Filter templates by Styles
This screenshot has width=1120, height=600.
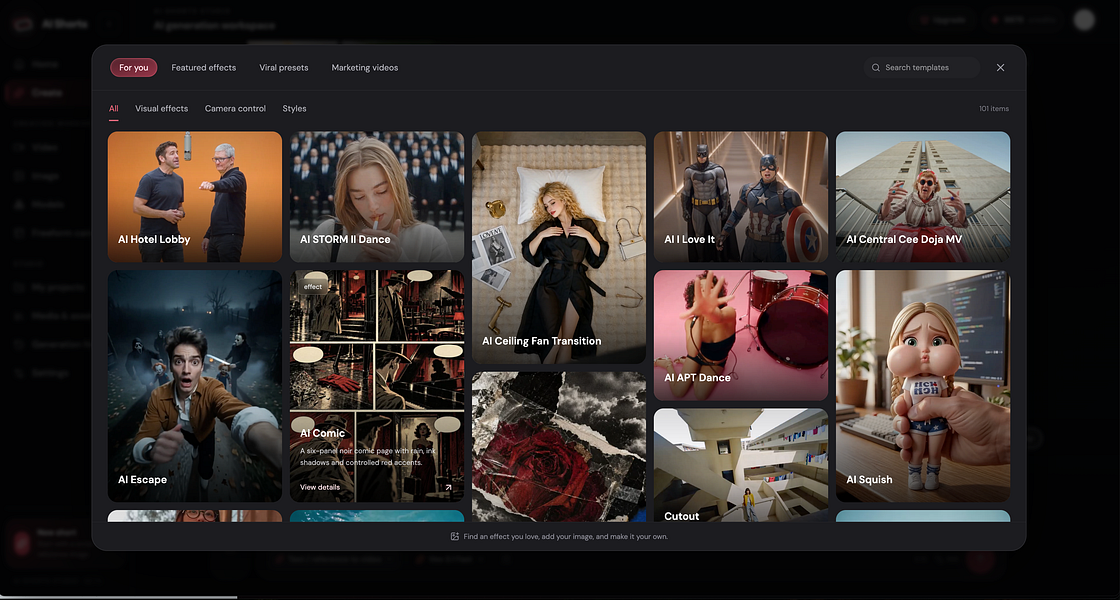click(x=294, y=109)
